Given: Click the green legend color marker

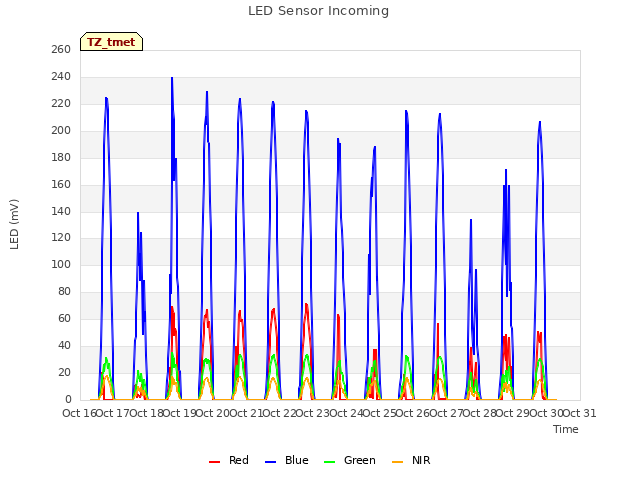Looking at the screenshot, I should (329, 462).
